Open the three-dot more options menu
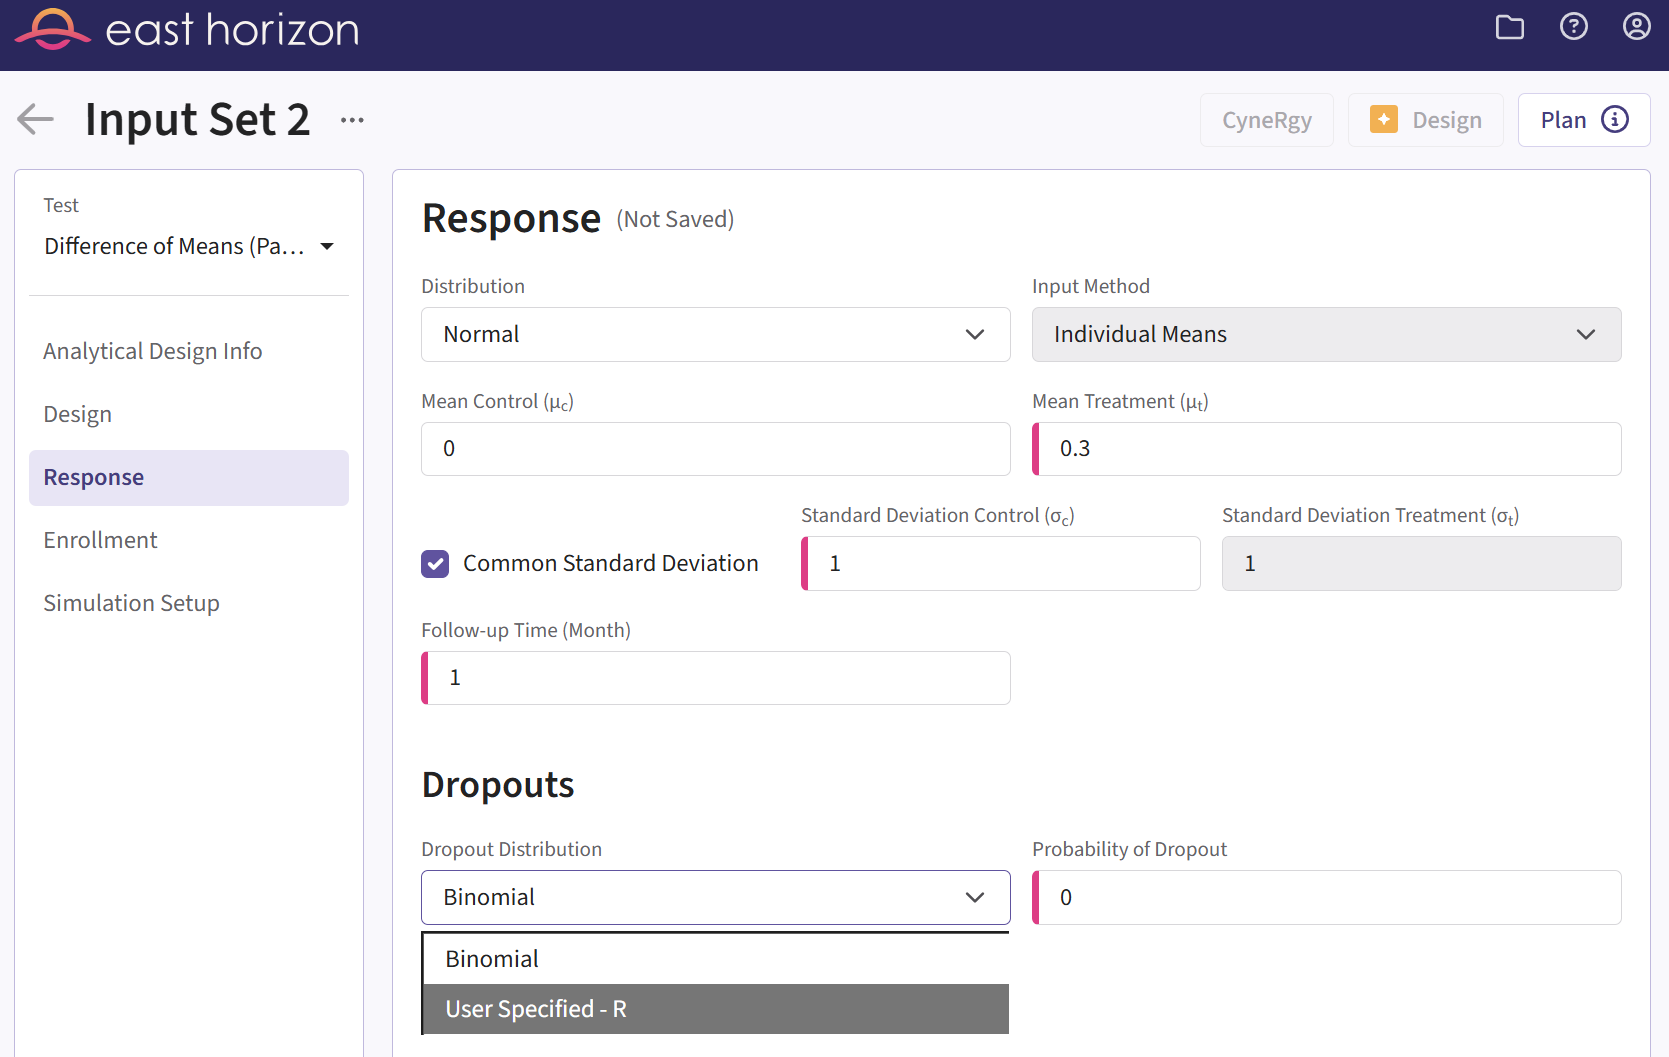Viewport: 1669px width, 1057px height. 352,120
